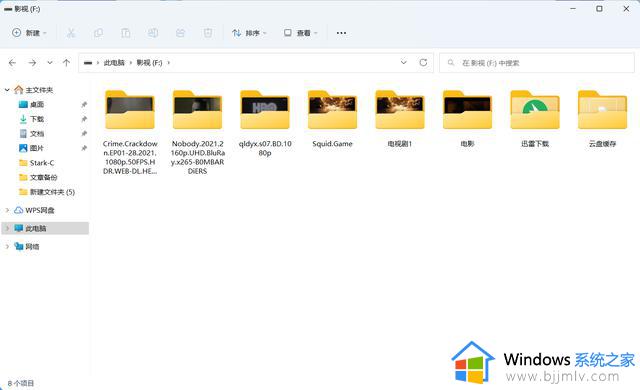Open the See more three-dots menu
The width and height of the screenshot is (640, 390).
(x=341, y=33)
